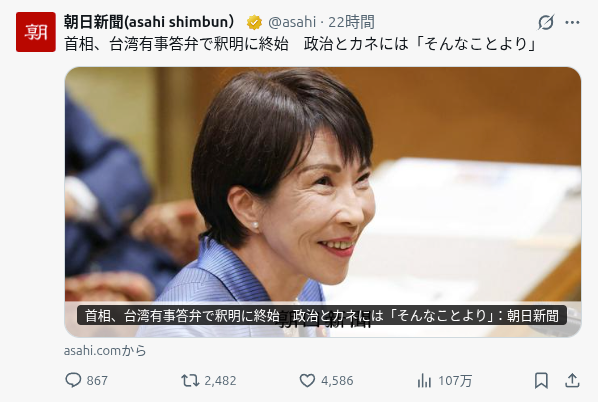Open the @asahi handle link

[292, 22]
